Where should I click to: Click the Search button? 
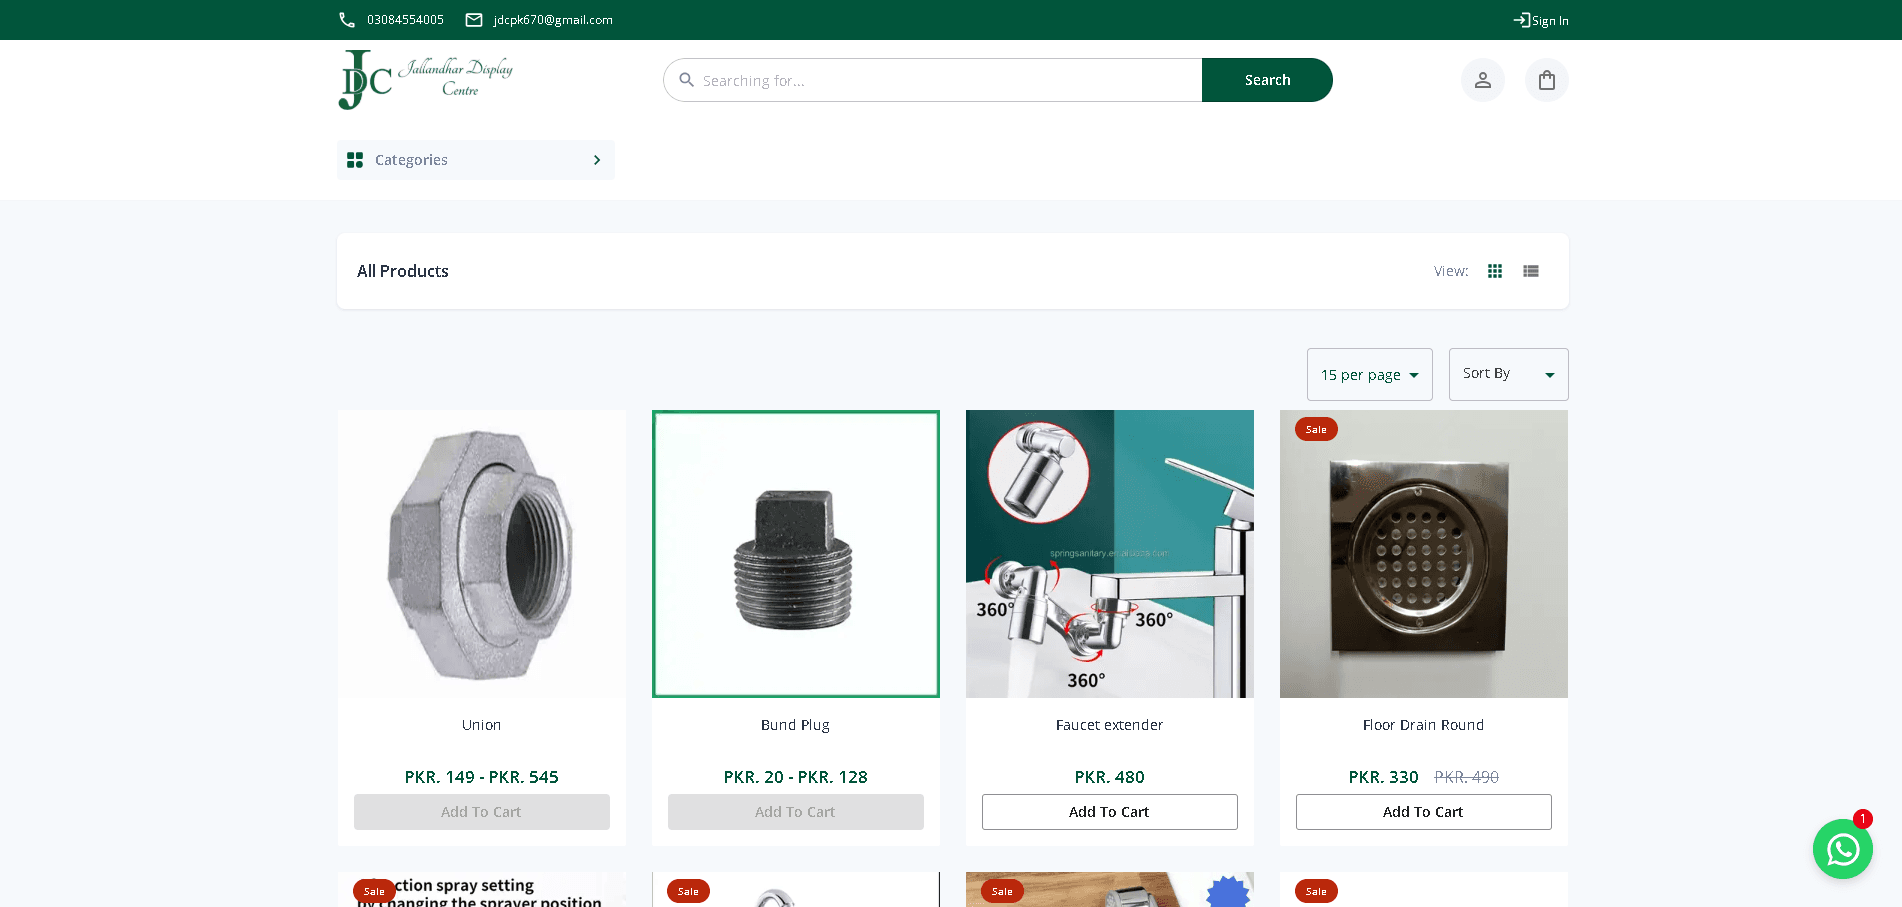[x=1267, y=80]
